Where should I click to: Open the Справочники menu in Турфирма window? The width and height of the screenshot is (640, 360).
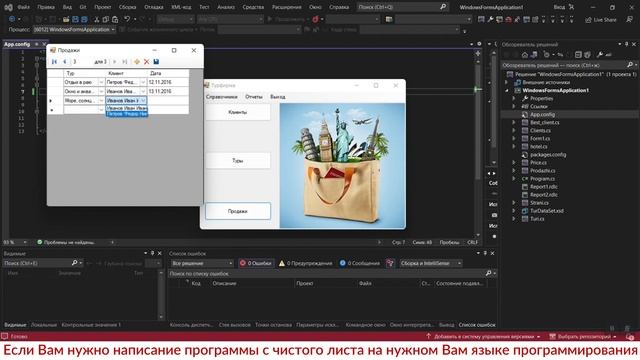(222, 97)
